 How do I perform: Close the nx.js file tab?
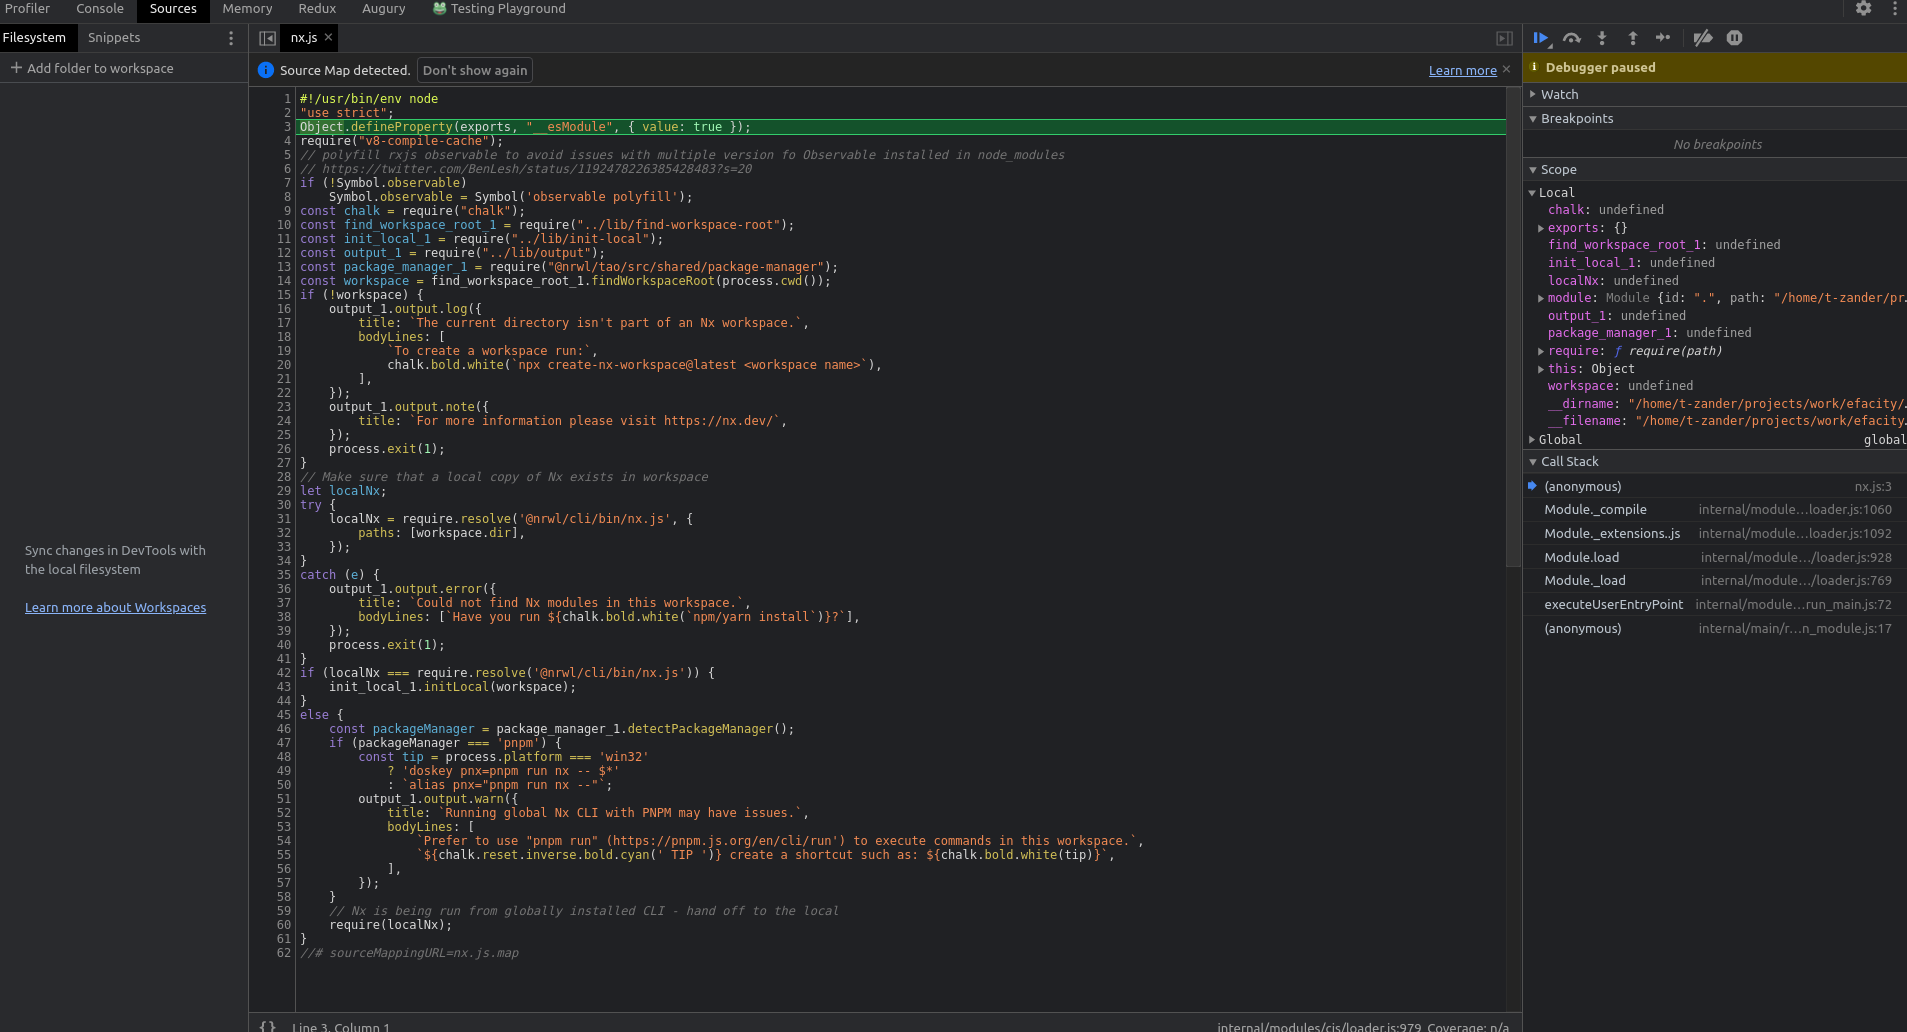(x=328, y=37)
